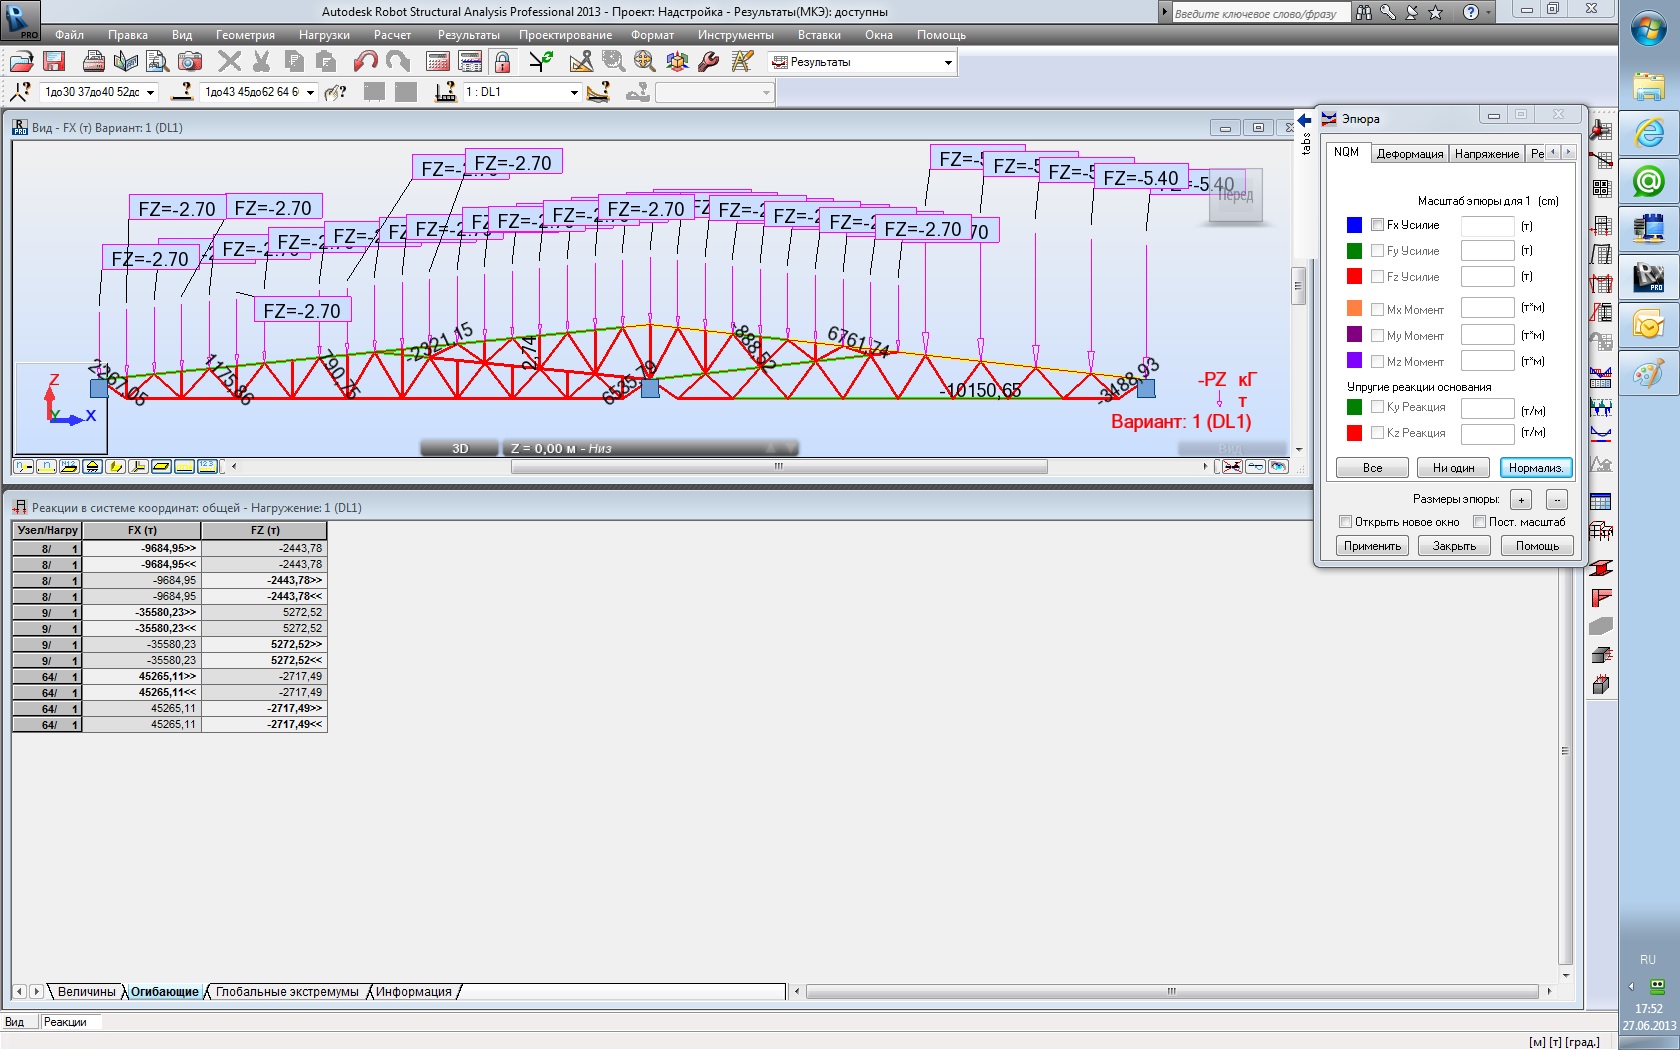Switch to the Деформация tab
The height and width of the screenshot is (1050, 1680).
click(x=1409, y=154)
